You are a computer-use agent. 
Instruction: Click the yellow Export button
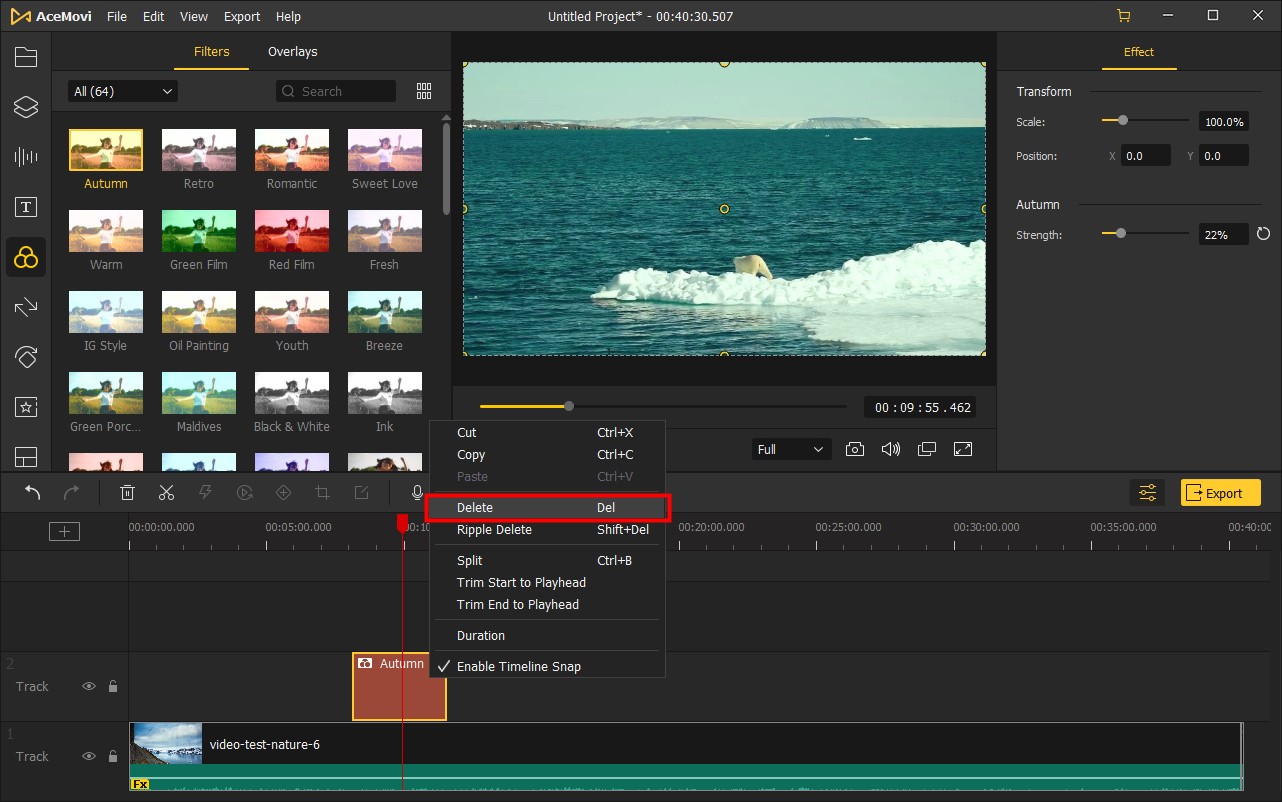point(1220,493)
